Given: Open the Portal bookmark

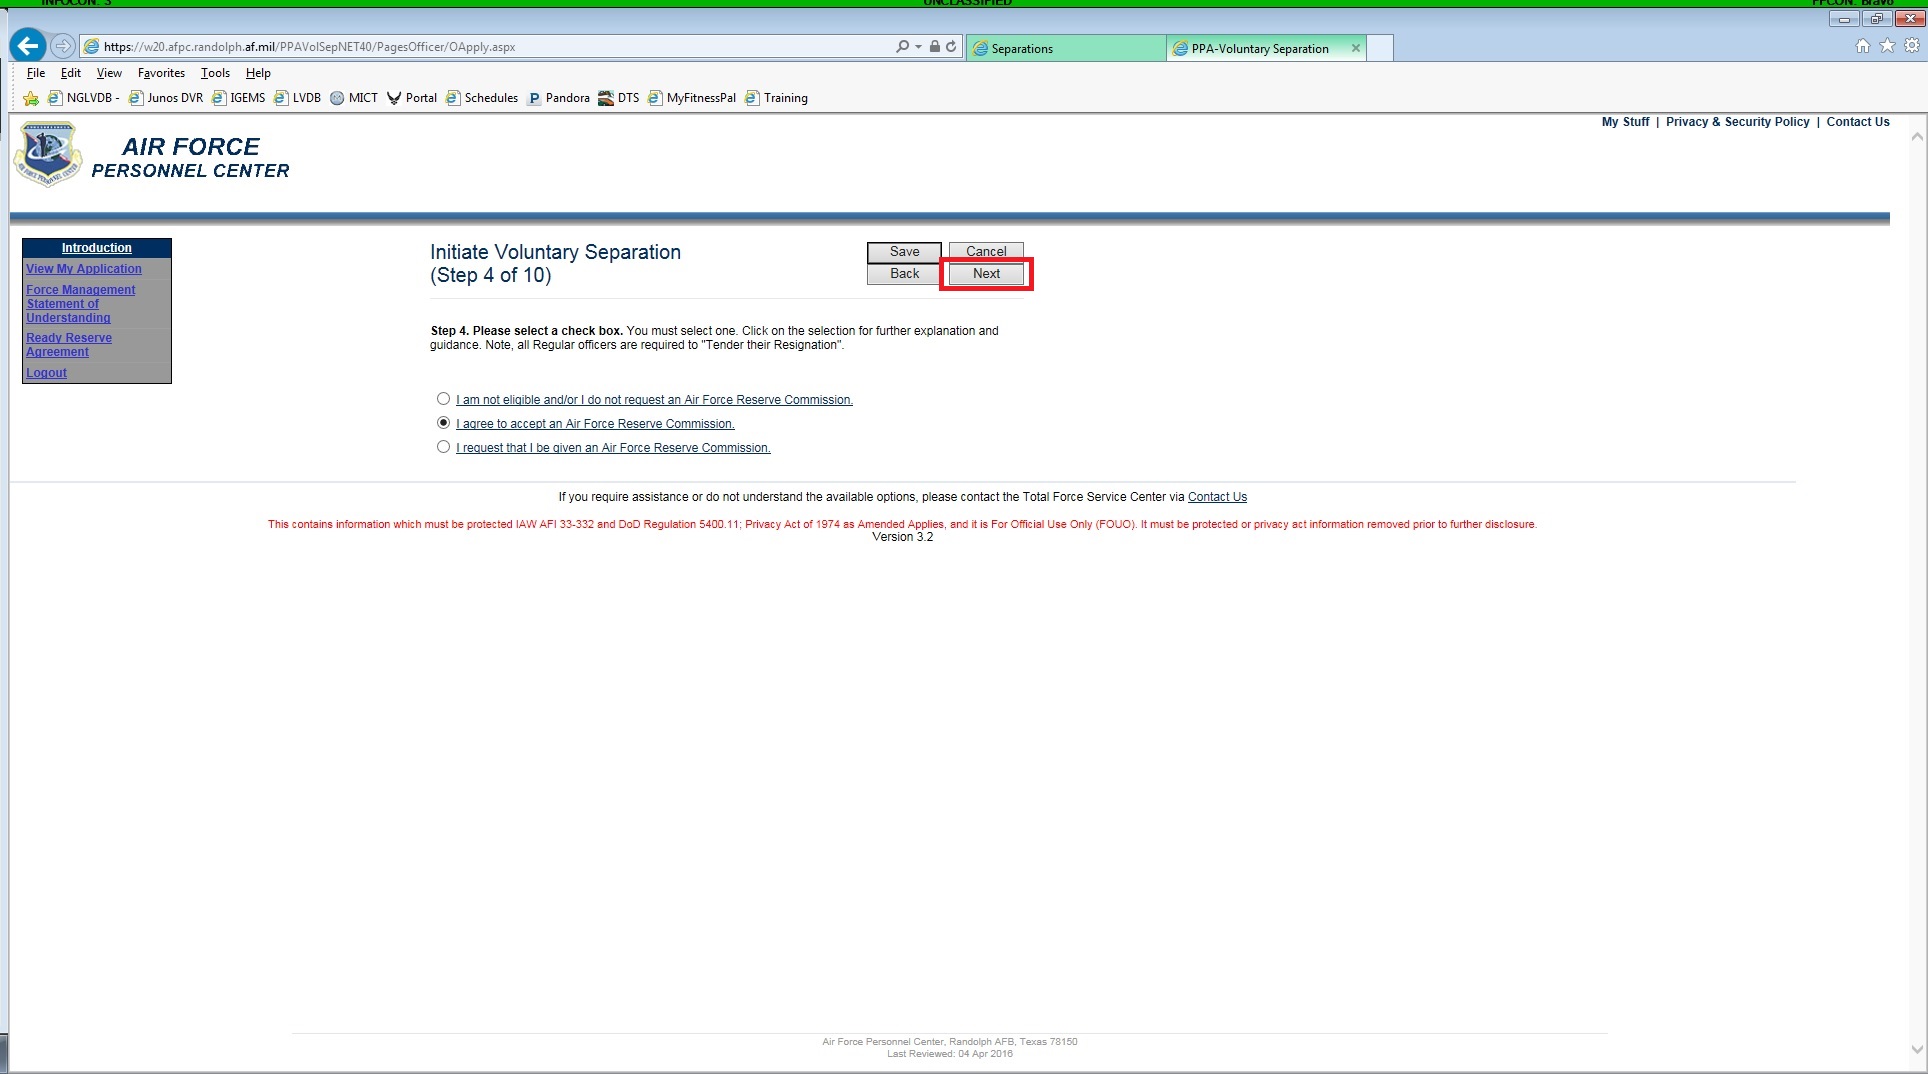Looking at the screenshot, I should click(412, 98).
